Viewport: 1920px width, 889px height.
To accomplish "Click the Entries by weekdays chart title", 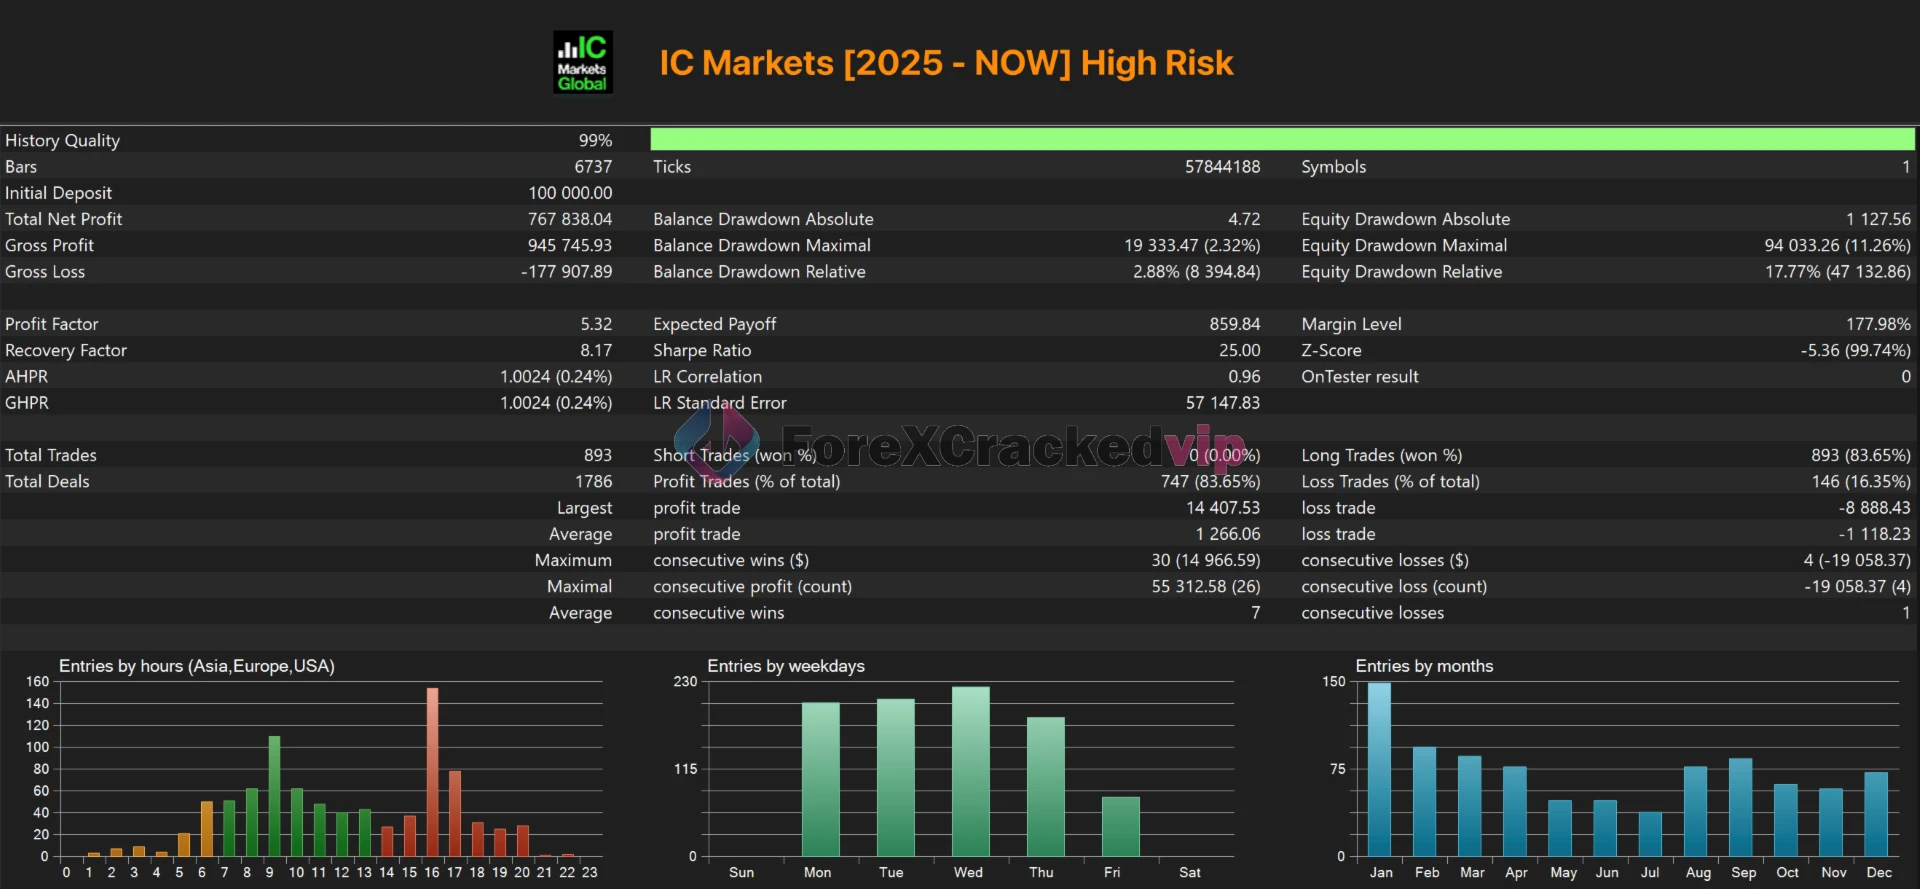I will click(786, 666).
